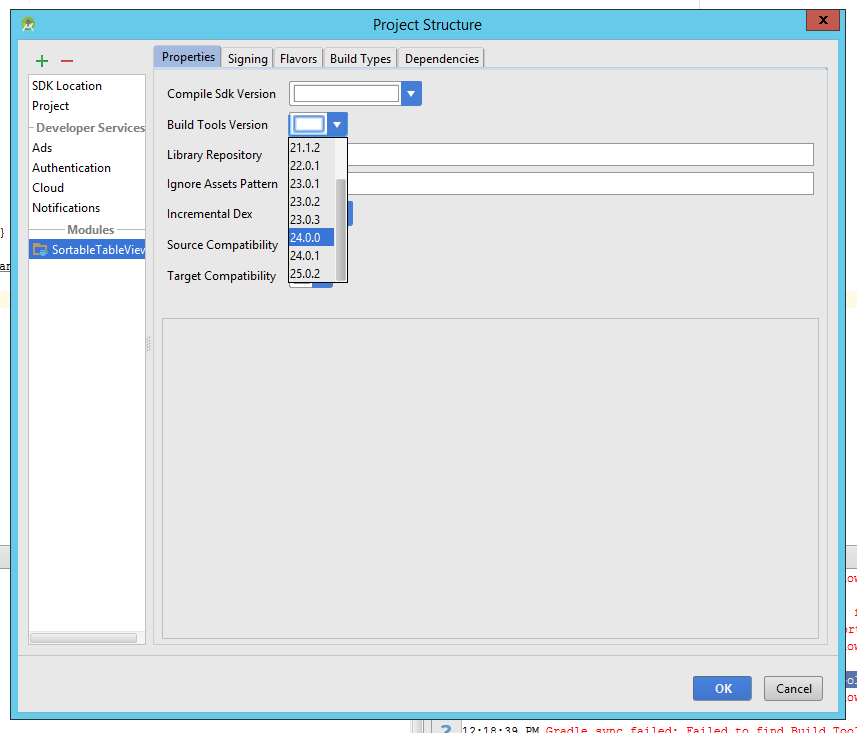This screenshot has width=857, height=733.
Task: Click the Build Tools Version text field
Action: pos(309,125)
